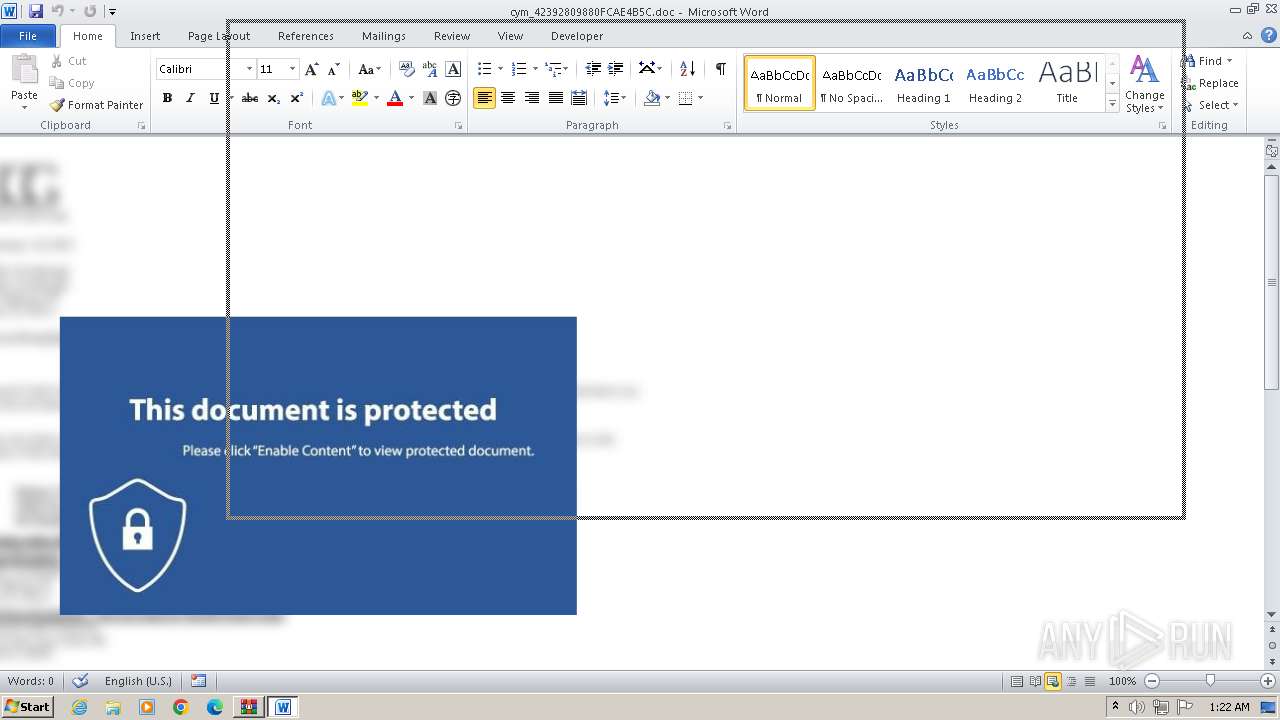This screenshot has width=1280, height=720.
Task: Apply red font color button
Action: [x=395, y=98]
